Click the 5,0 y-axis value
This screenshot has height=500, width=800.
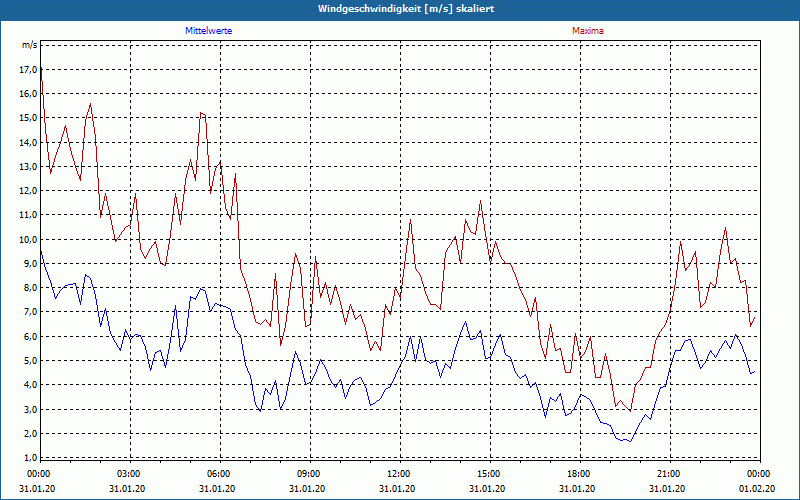(30, 361)
